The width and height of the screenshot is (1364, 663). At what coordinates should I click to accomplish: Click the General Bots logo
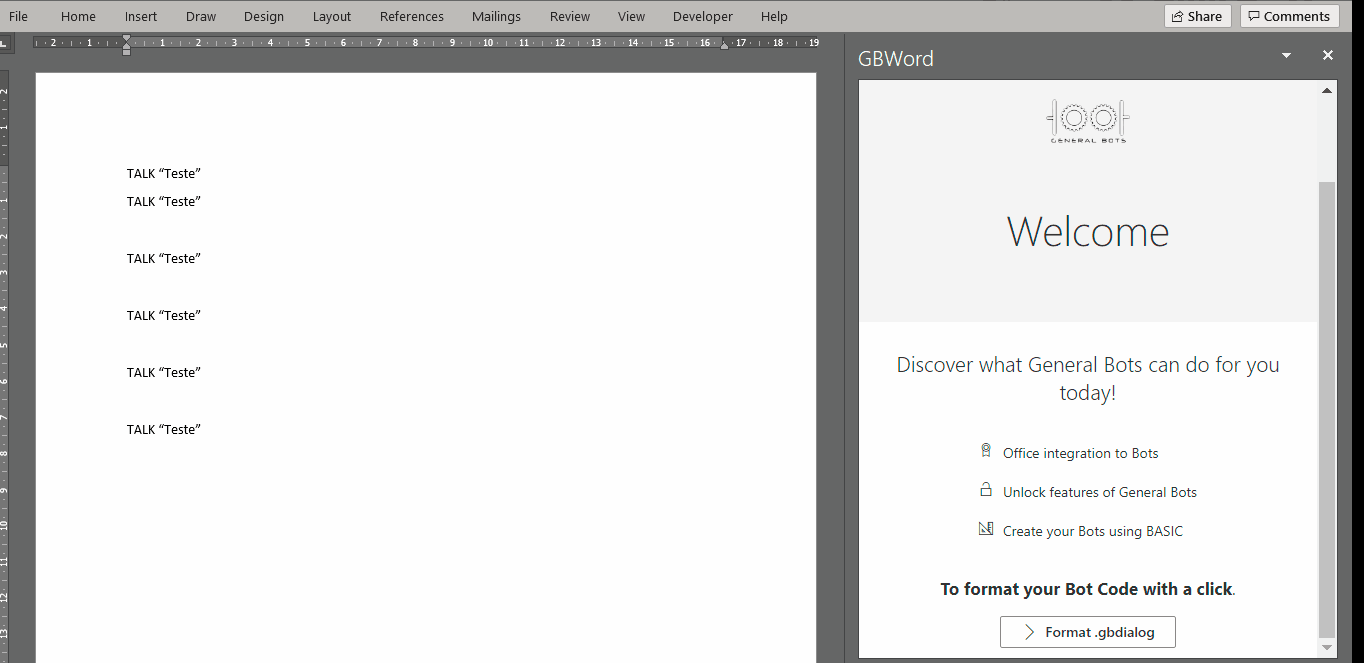[x=1087, y=120]
